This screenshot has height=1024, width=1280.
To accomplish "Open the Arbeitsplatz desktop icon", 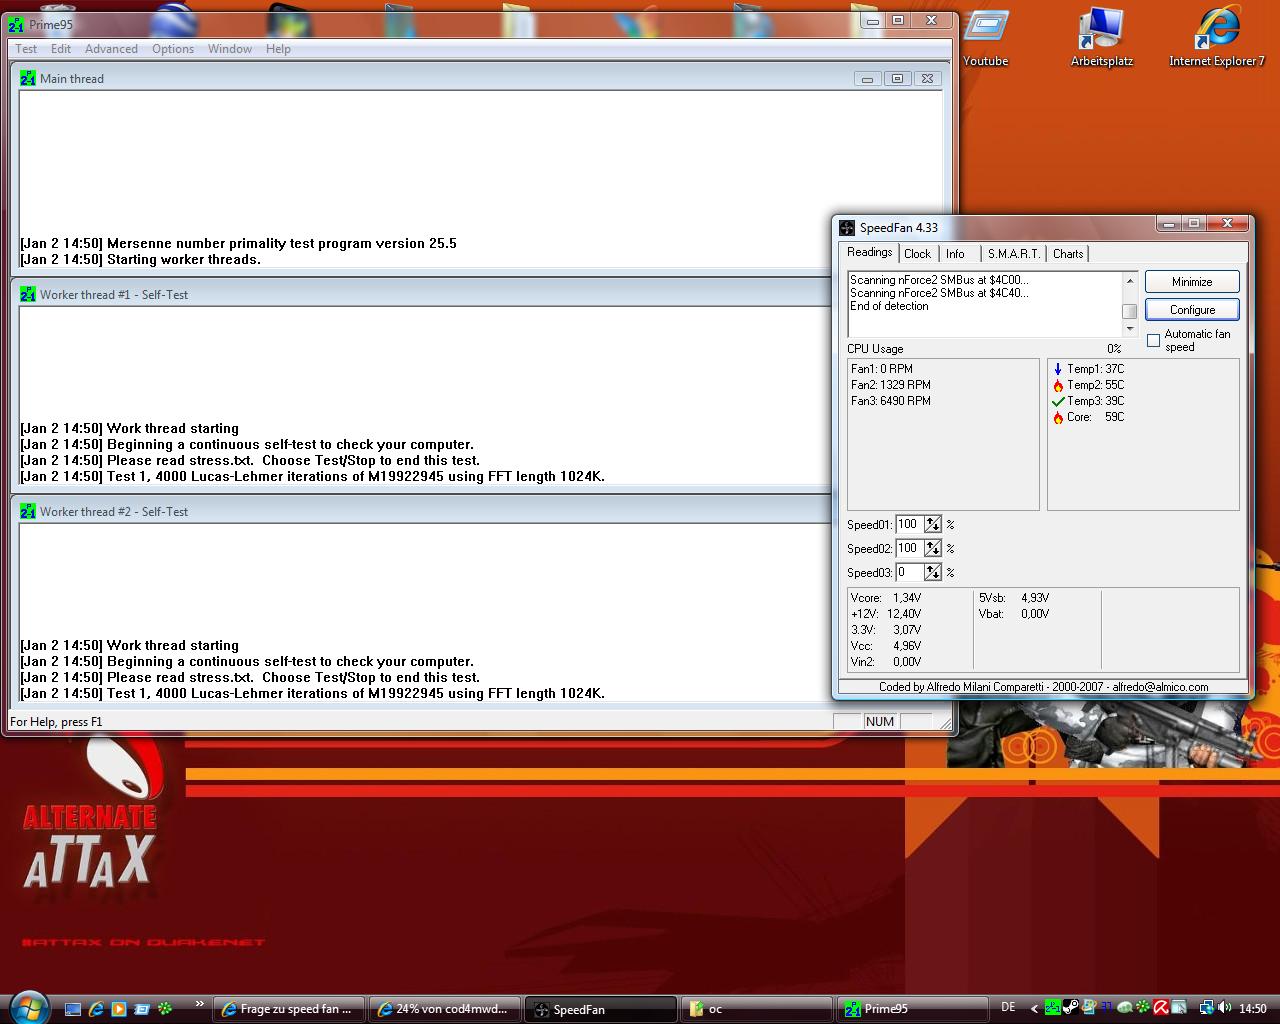I will pyautogui.click(x=1102, y=38).
